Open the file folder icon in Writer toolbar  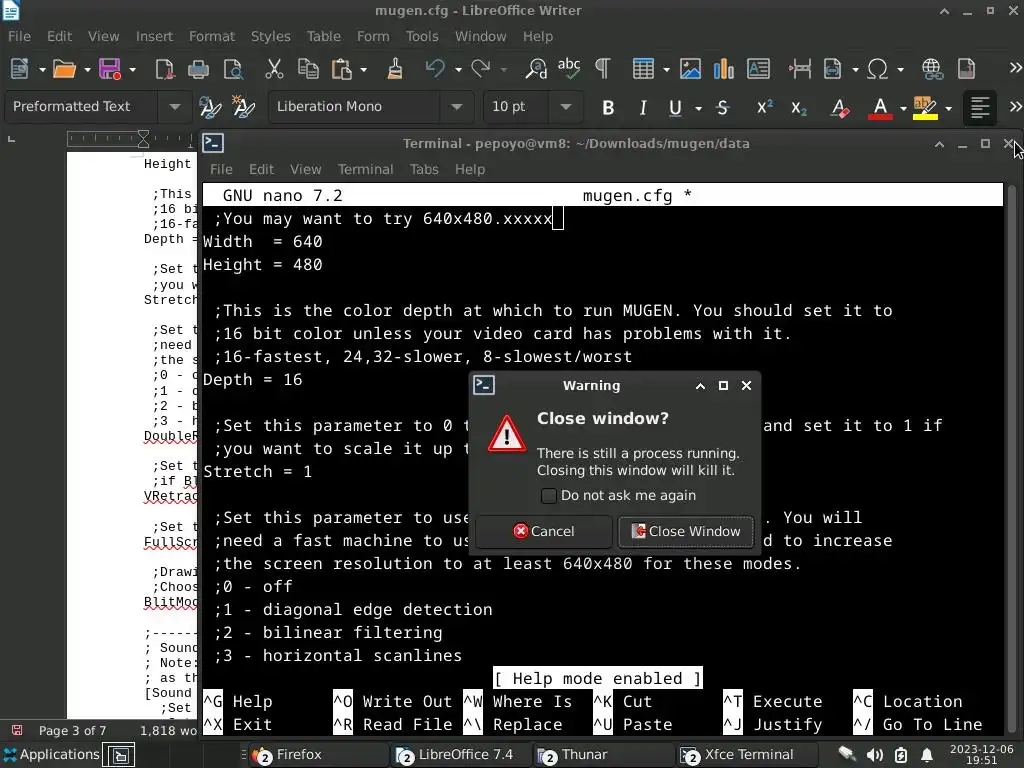(64, 69)
